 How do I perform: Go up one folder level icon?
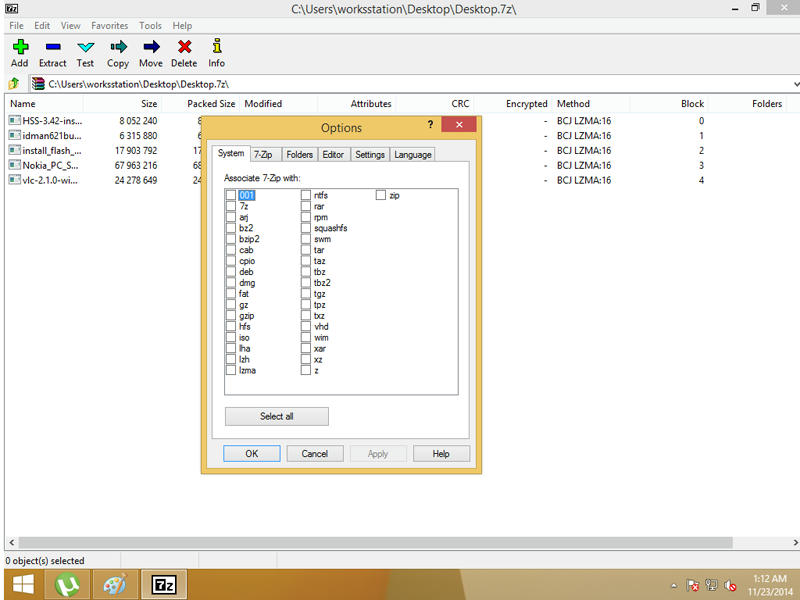pos(14,84)
